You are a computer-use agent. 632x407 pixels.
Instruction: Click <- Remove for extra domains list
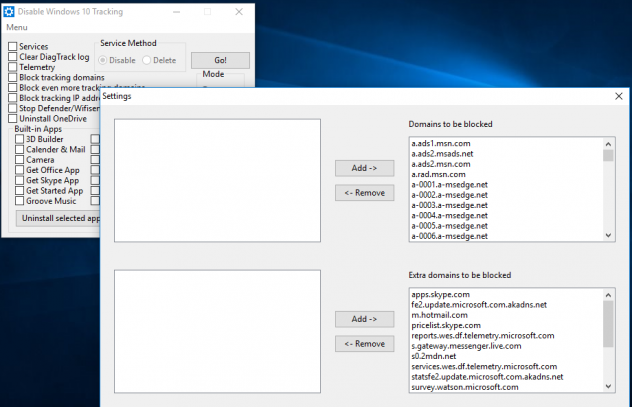click(364, 344)
